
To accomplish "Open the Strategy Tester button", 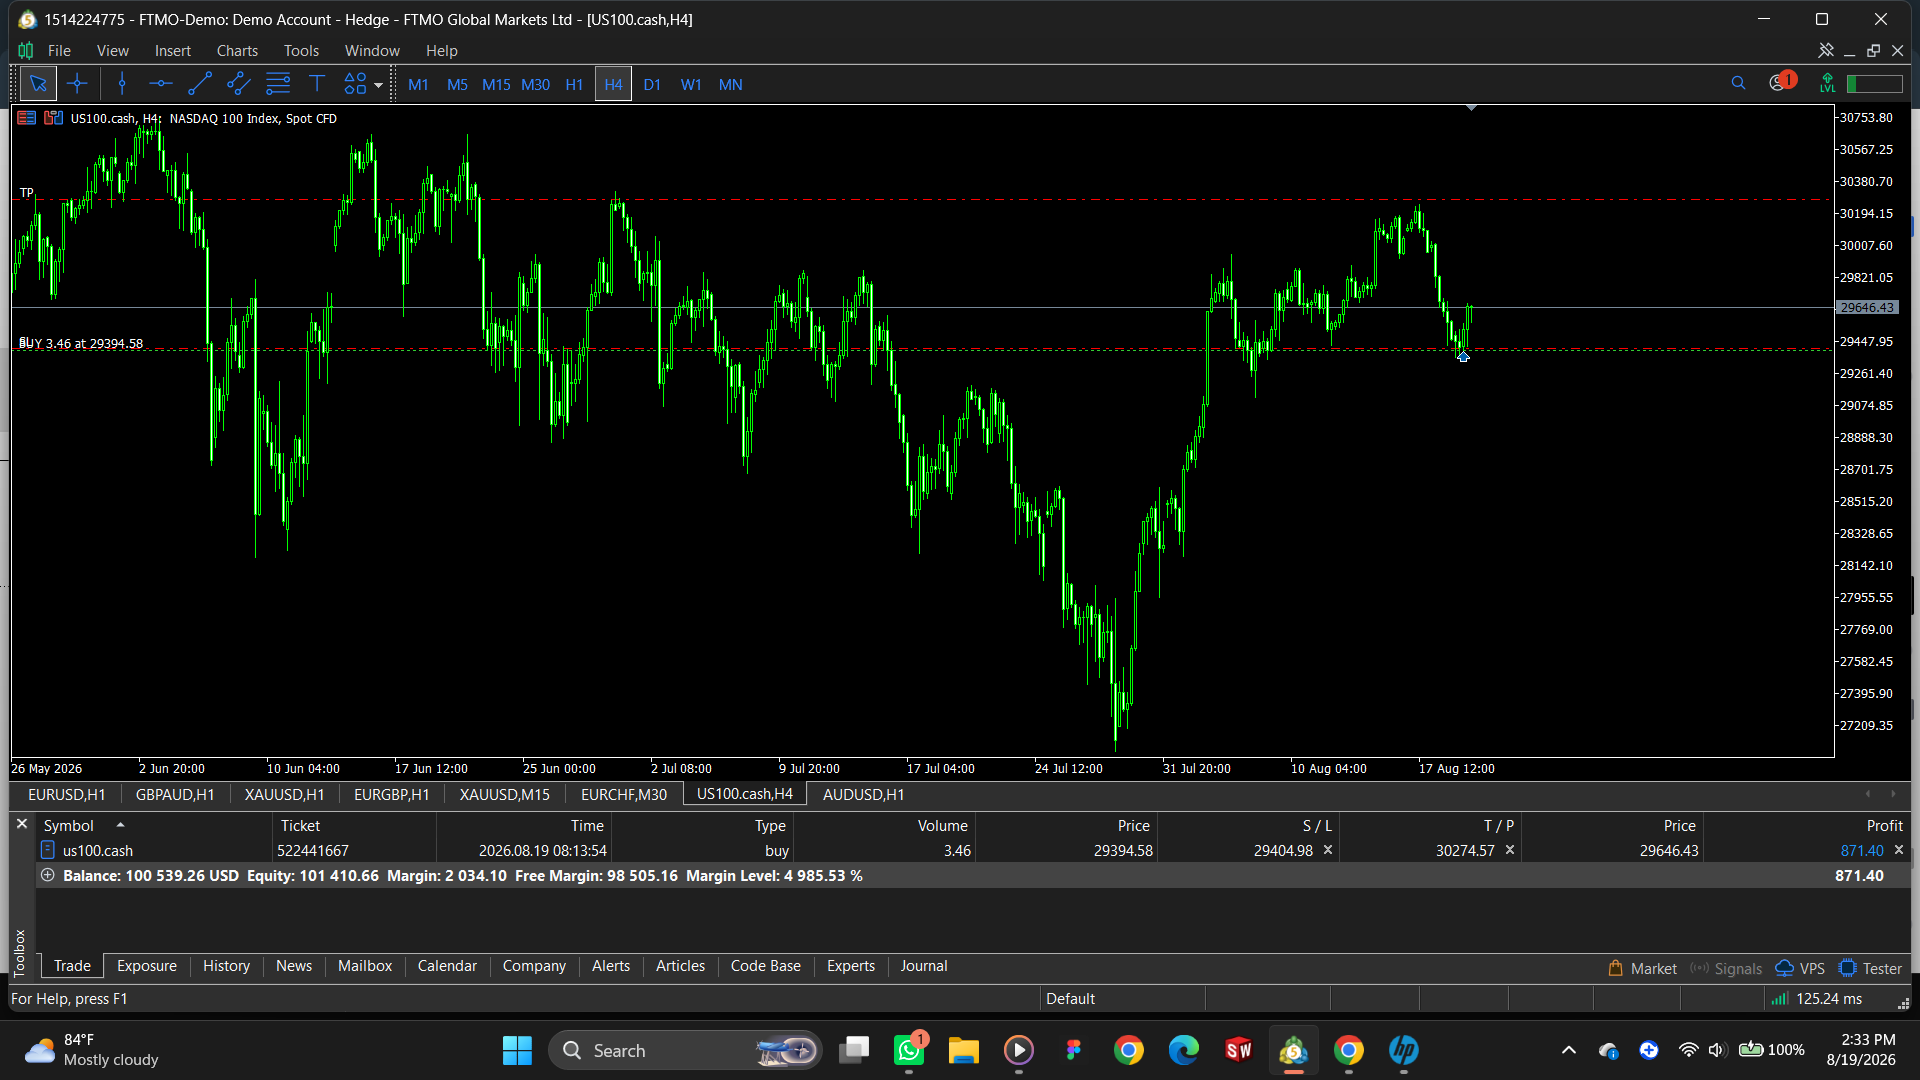I will [x=1870, y=968].
